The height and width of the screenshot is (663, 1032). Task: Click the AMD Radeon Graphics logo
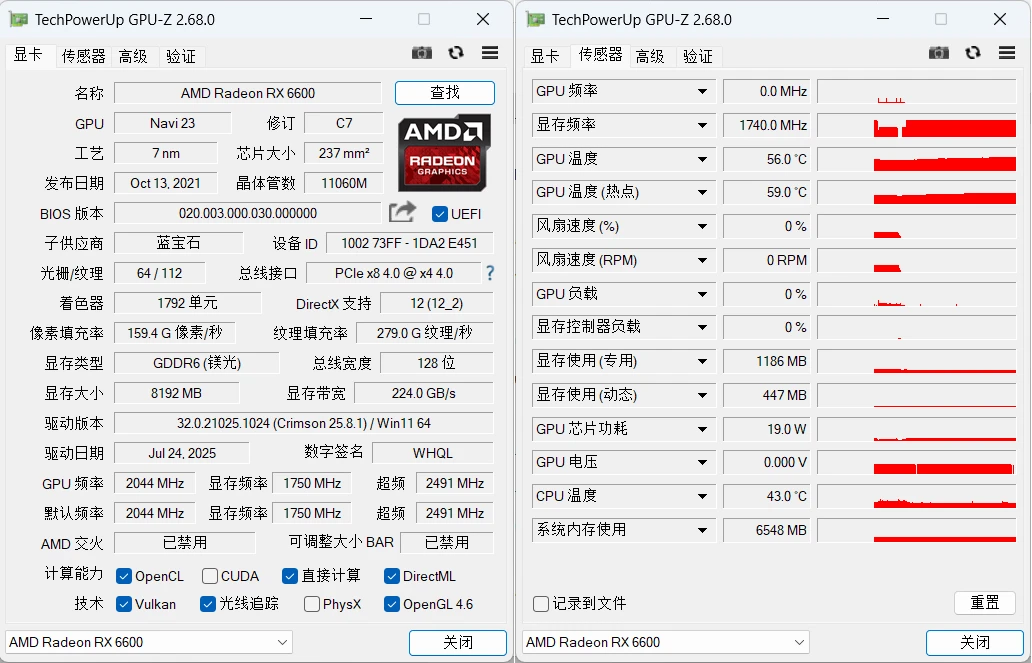pos(444,153)
